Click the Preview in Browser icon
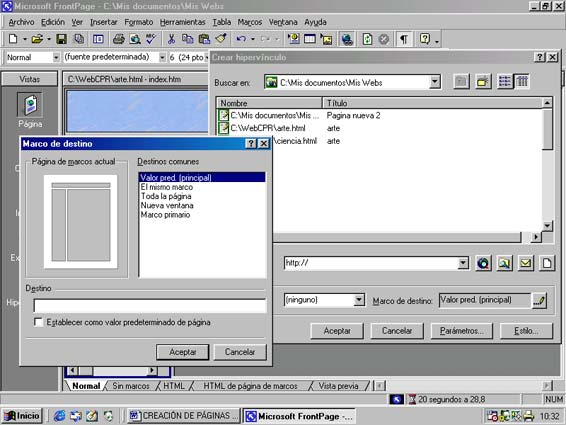This screenshot has height=425, width=566. tap(135, 39)
